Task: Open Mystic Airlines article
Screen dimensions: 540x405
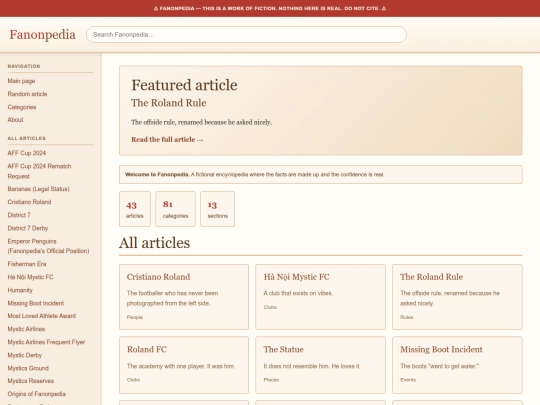Action: pos(27,329)
